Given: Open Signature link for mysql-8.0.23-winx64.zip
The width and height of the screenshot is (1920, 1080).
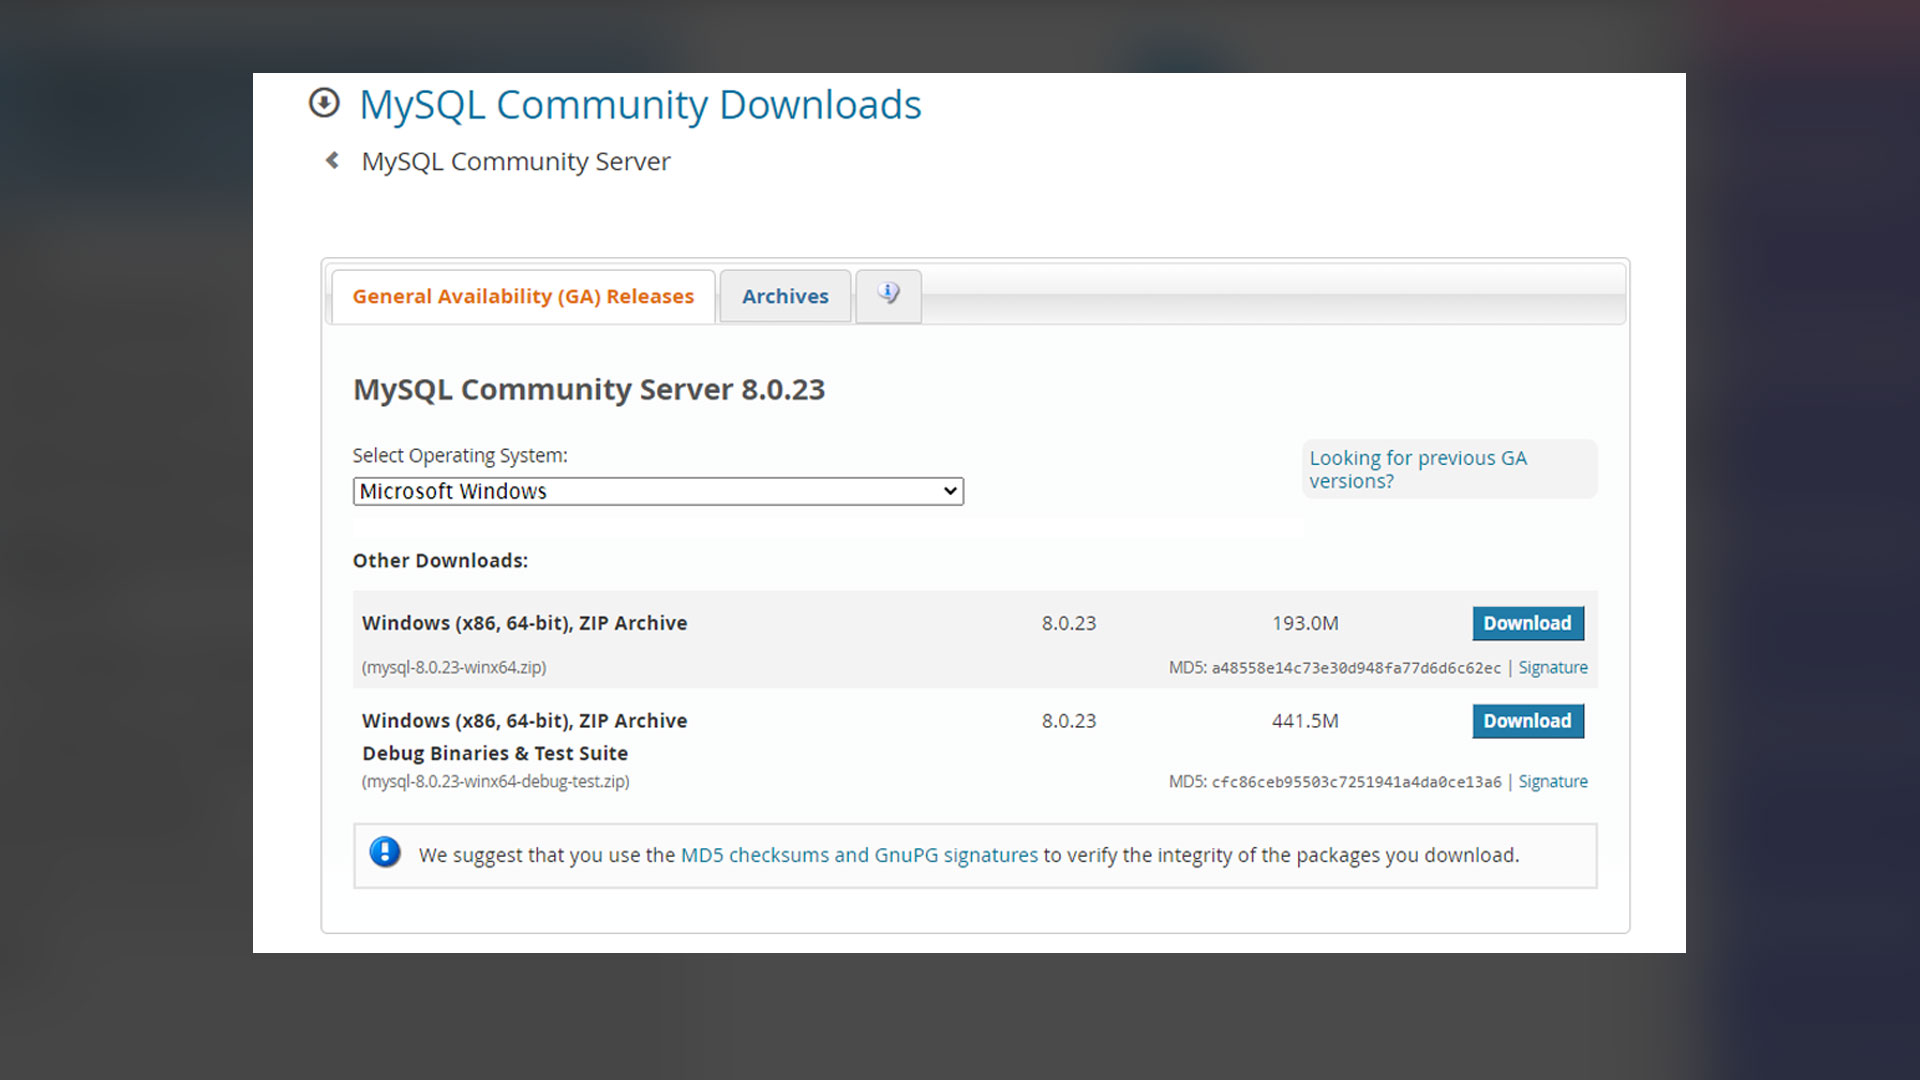Looking at the screenshot, I should 1552,667.
